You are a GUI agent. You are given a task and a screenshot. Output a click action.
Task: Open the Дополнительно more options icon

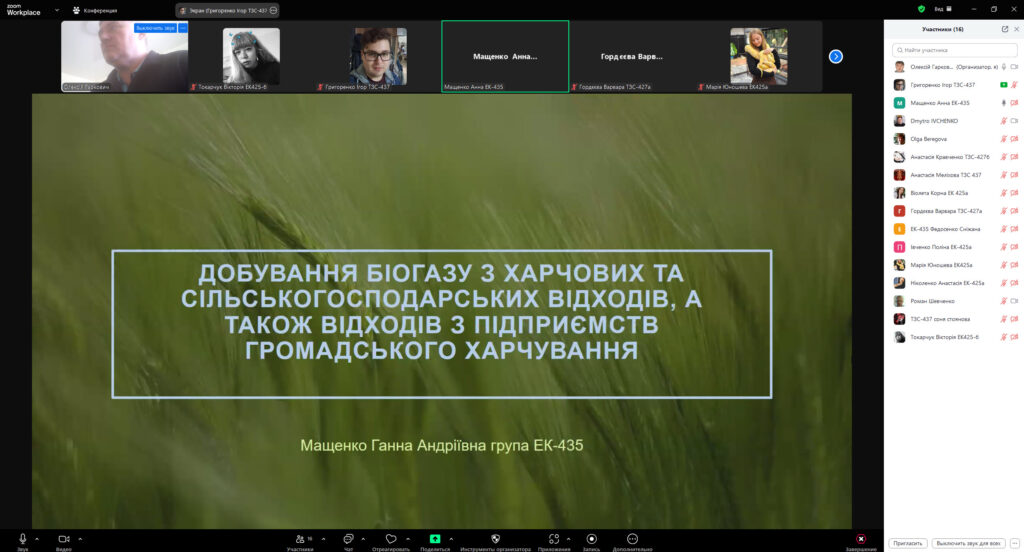[x=632, y=539]
